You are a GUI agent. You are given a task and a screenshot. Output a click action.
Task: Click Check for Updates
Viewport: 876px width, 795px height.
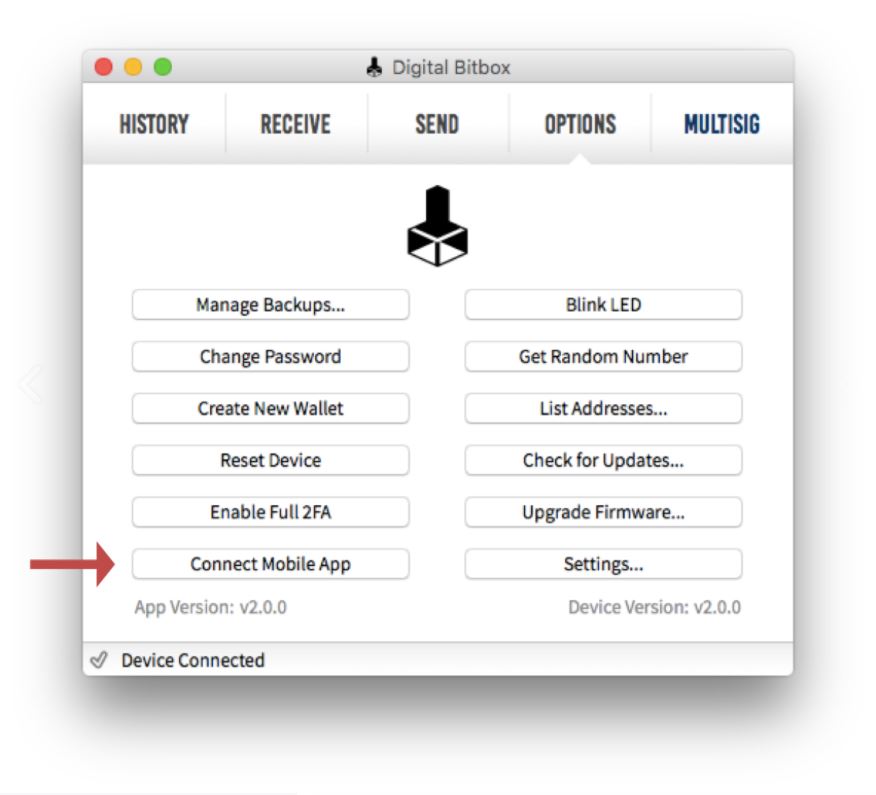[x=603, y=460]
